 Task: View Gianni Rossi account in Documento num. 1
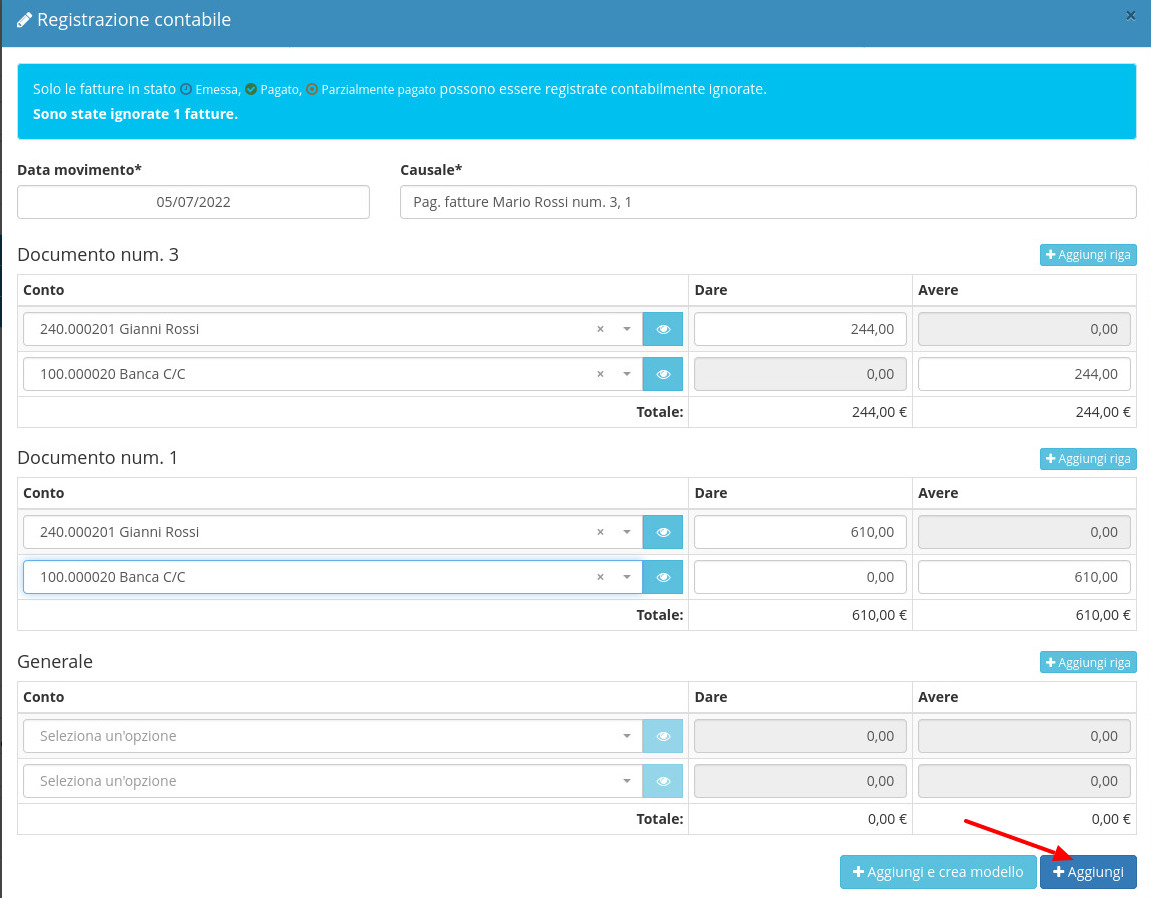662,532
